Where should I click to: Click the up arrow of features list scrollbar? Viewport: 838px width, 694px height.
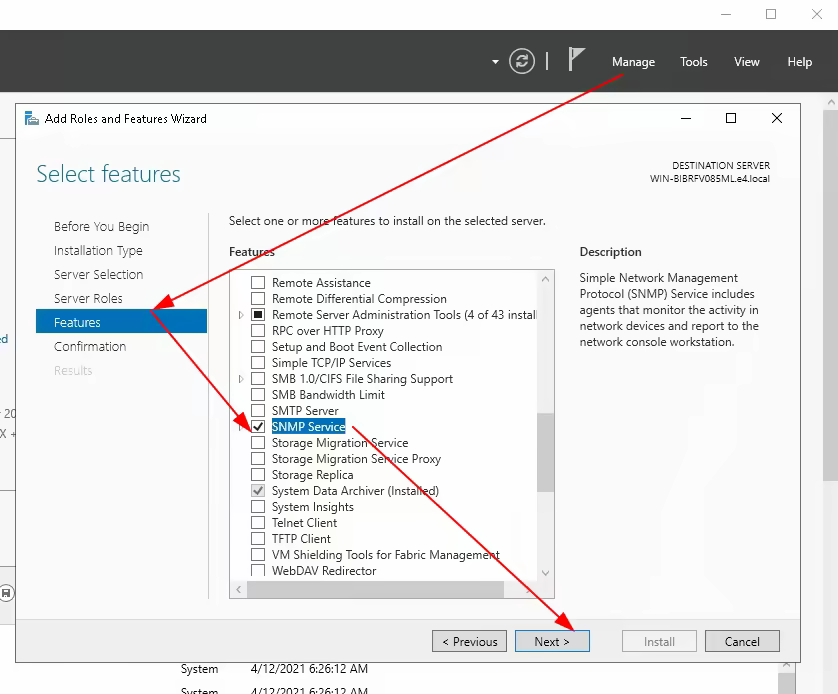click(545, 279)
